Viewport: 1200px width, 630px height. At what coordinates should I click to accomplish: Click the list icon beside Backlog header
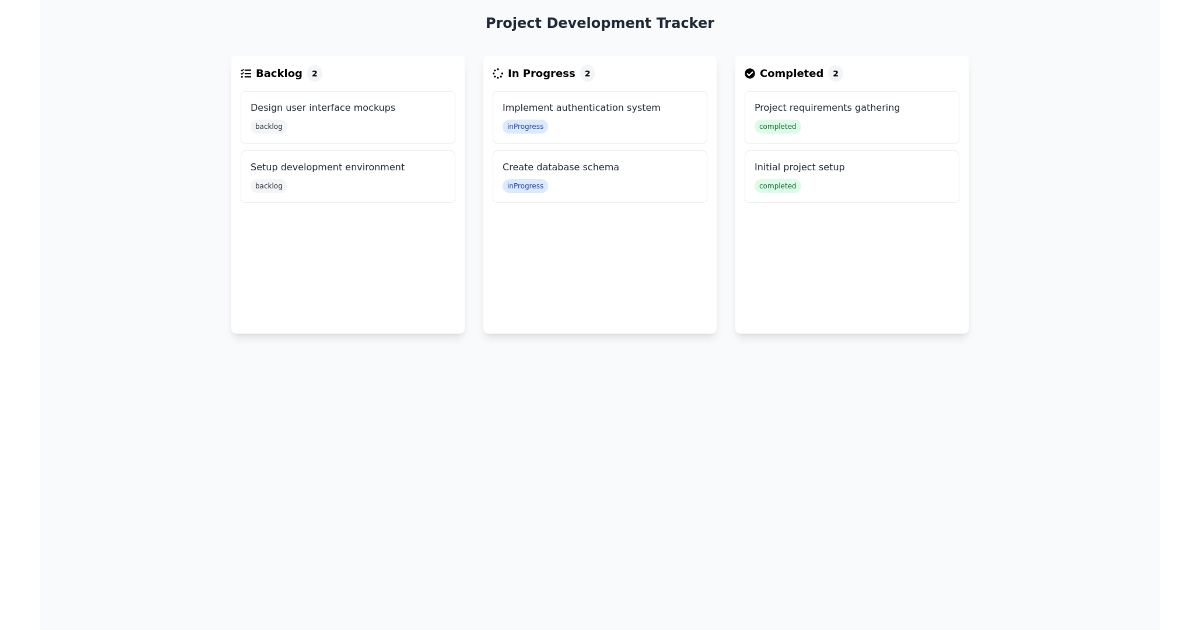coord(246,73)
